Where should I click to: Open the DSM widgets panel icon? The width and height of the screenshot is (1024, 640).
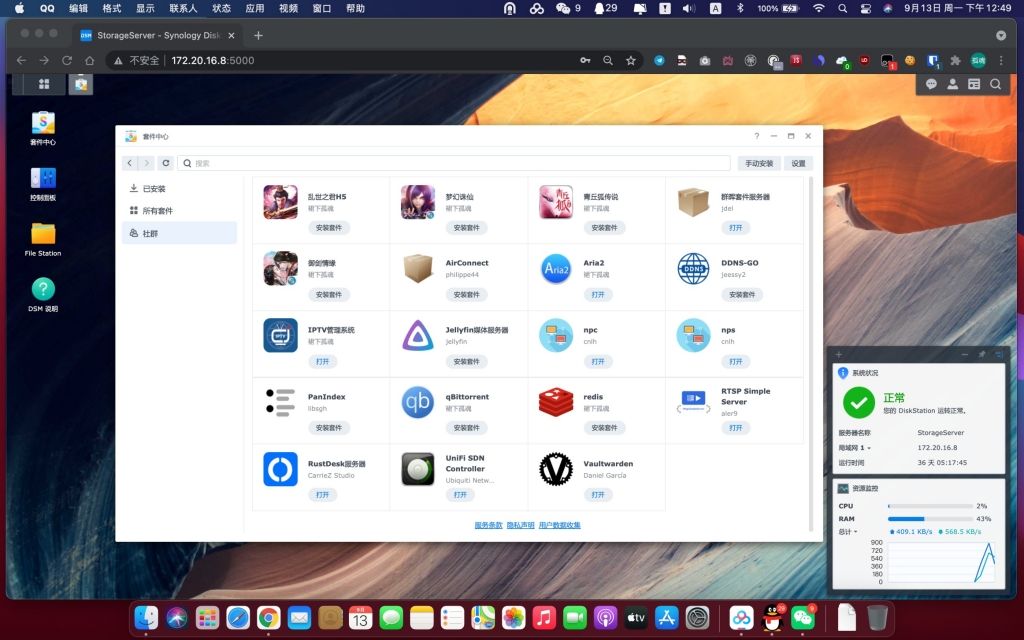[x=974, y=84]
